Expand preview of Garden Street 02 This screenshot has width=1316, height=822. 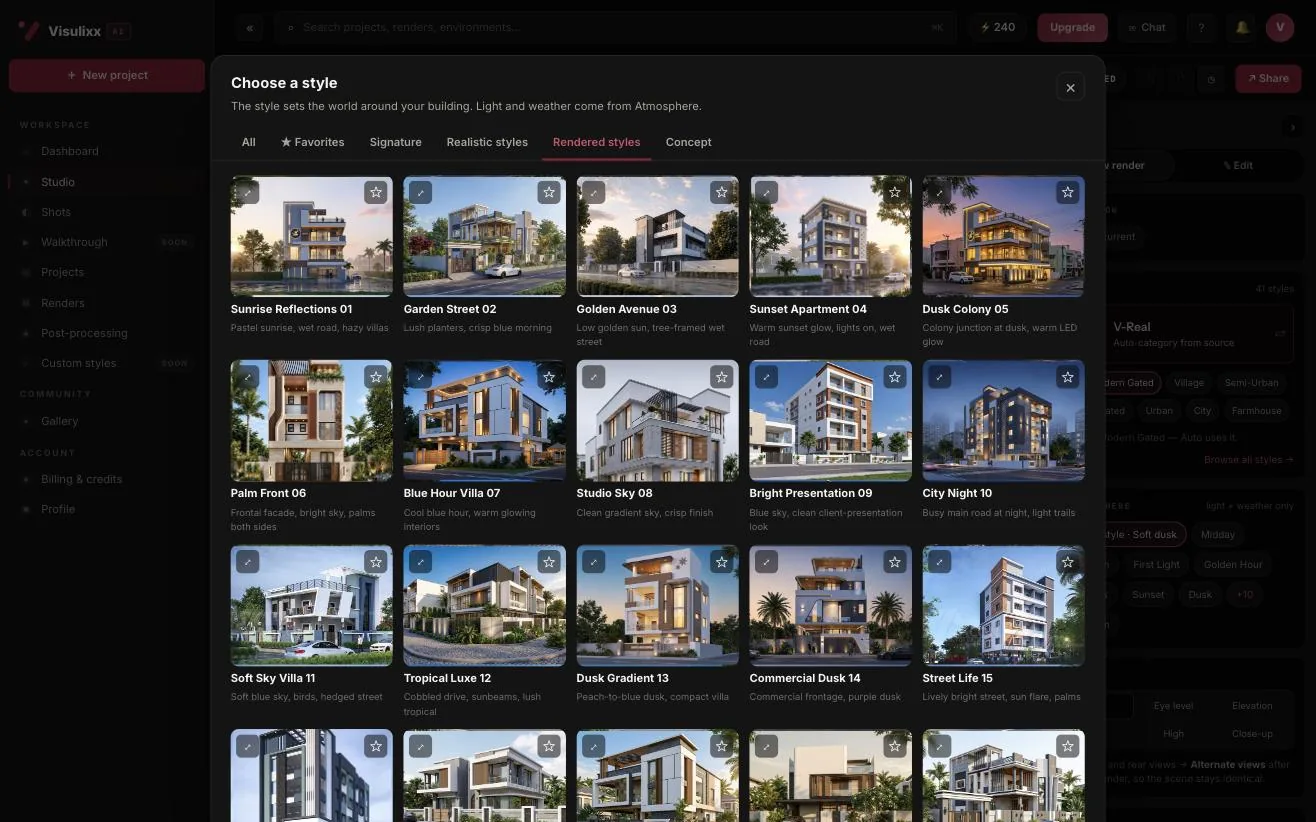tap(420, 192)
